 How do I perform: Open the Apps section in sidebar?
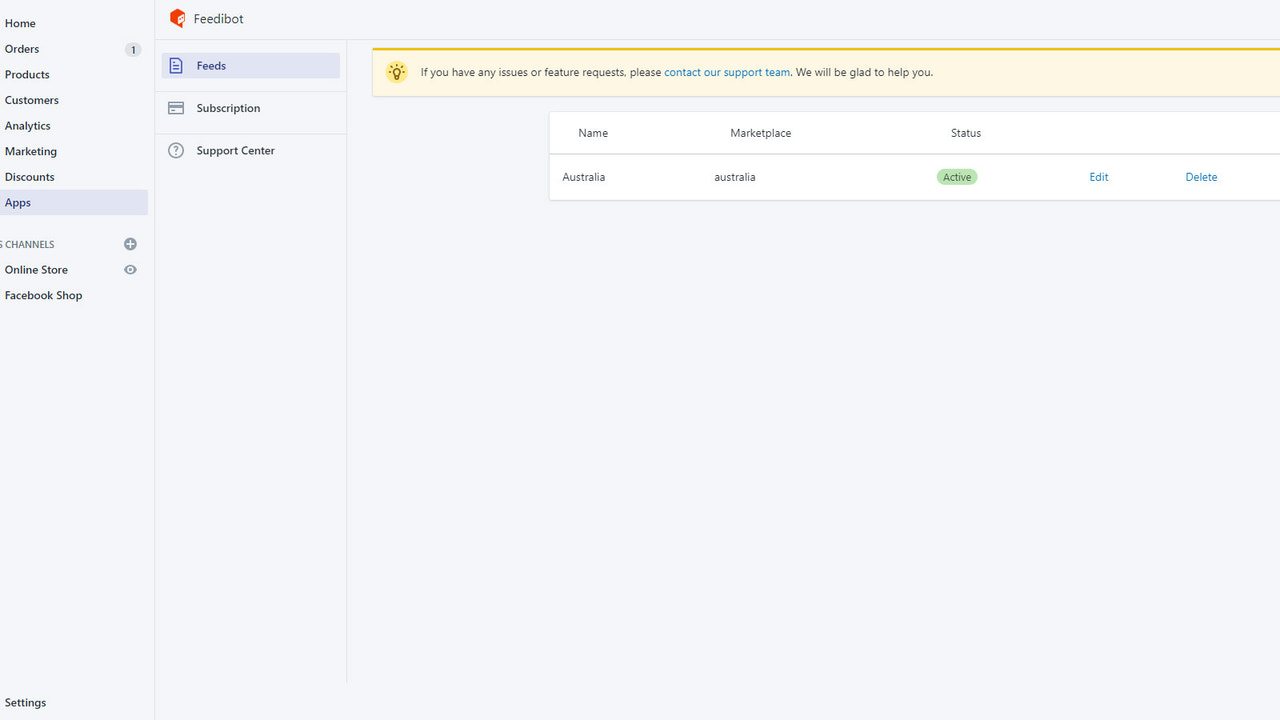coord(17,202)
